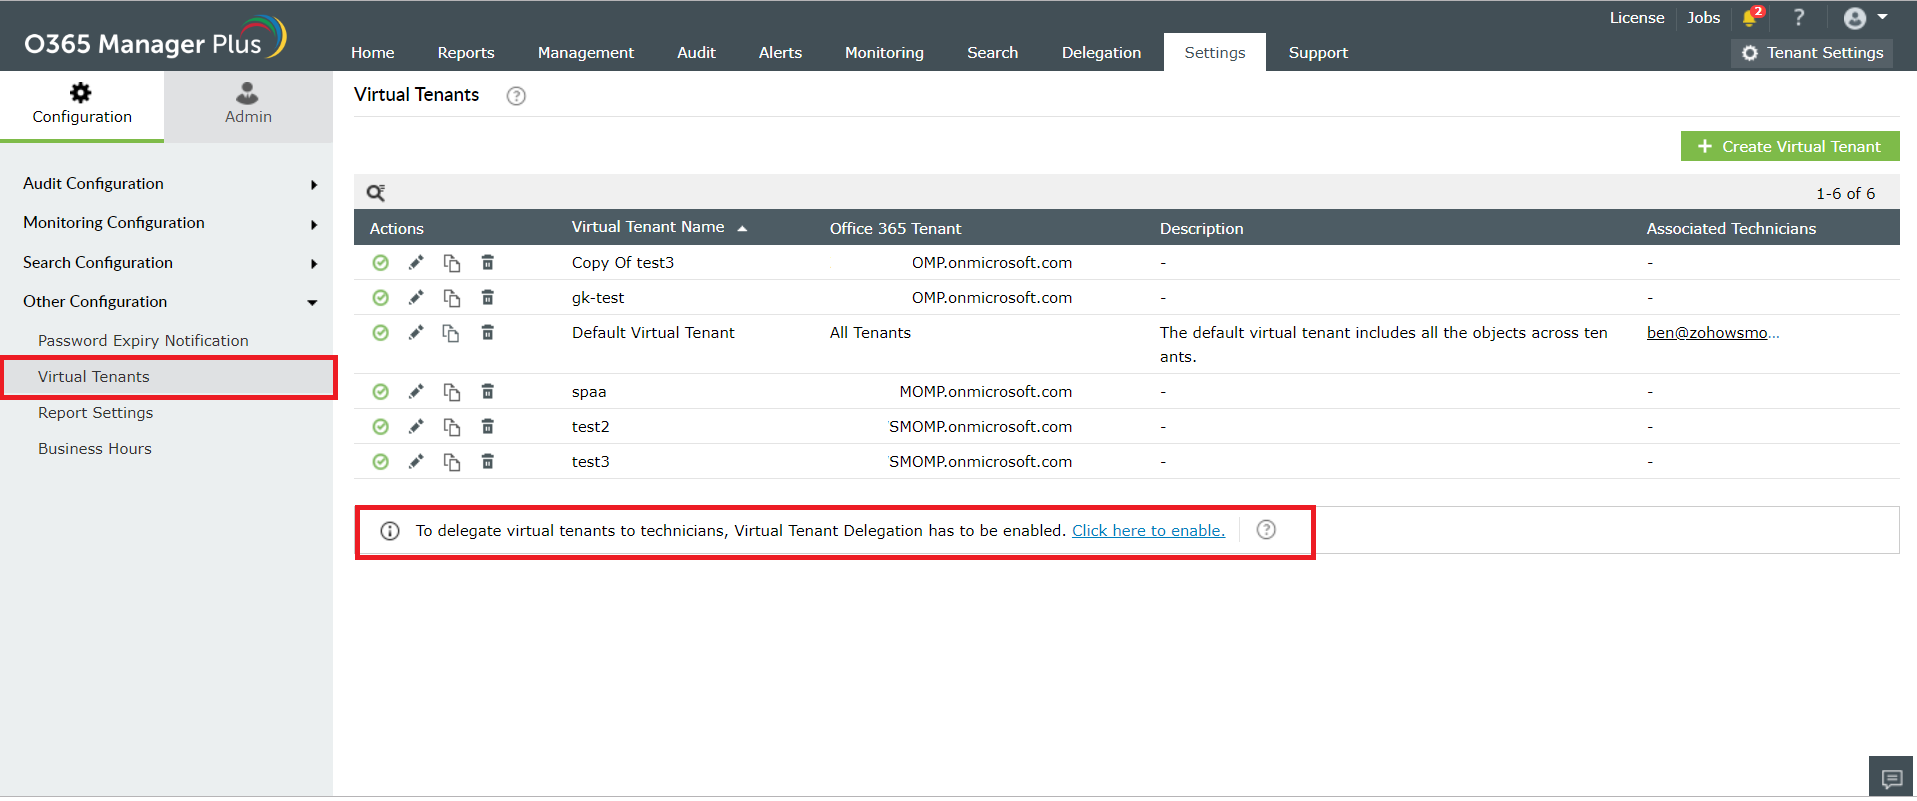1917x801 pixels.
Task: Open the Audit tab
Action: pyautogui.click(x=696, y=52)
